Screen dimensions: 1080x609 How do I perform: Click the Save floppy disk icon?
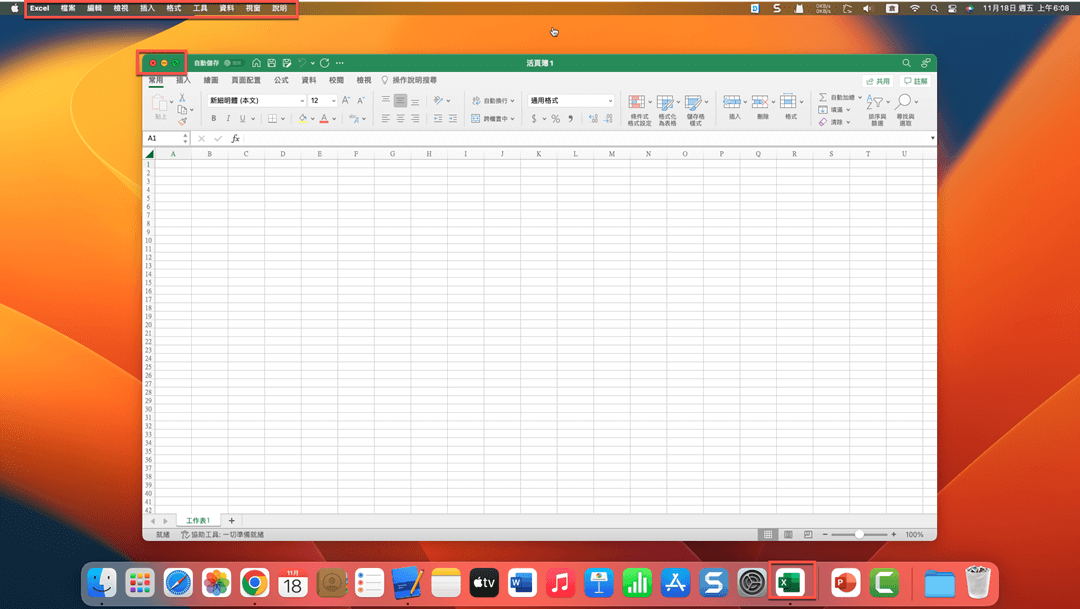tap(271, 63)
